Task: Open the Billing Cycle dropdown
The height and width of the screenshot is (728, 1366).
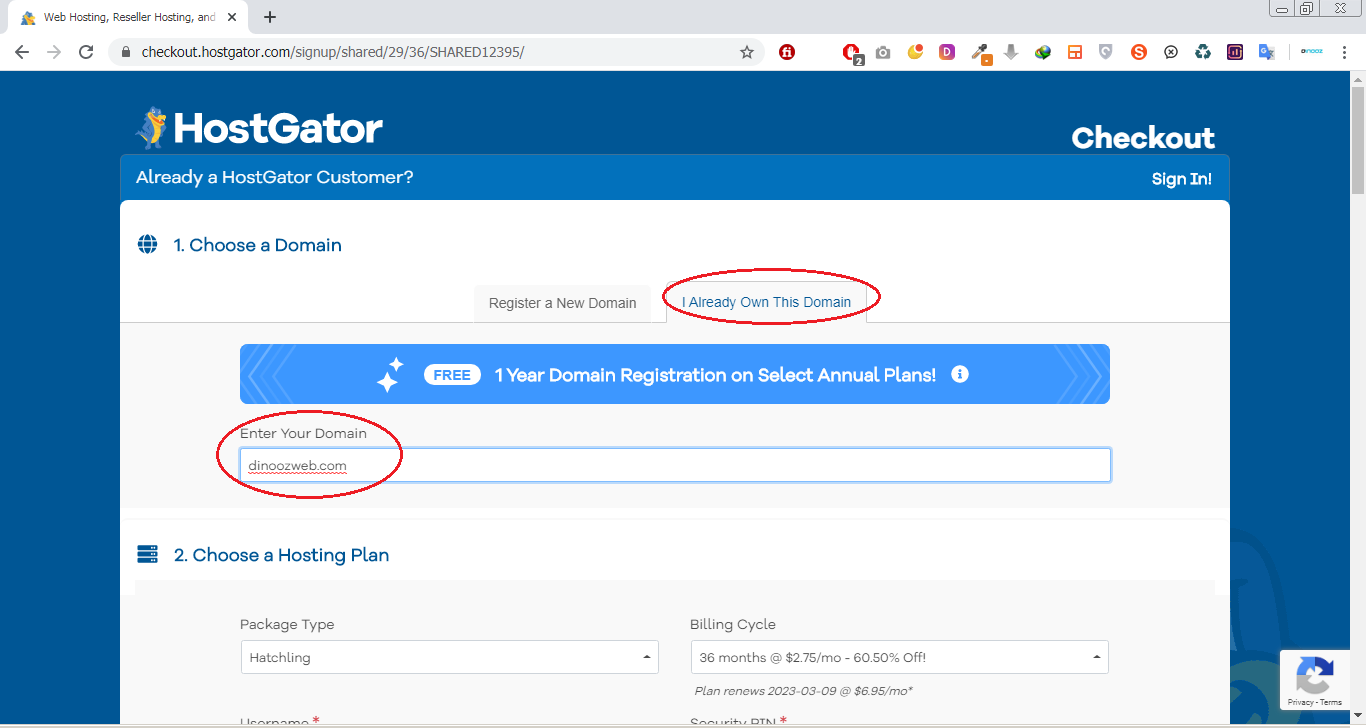Action: [899, 657]
